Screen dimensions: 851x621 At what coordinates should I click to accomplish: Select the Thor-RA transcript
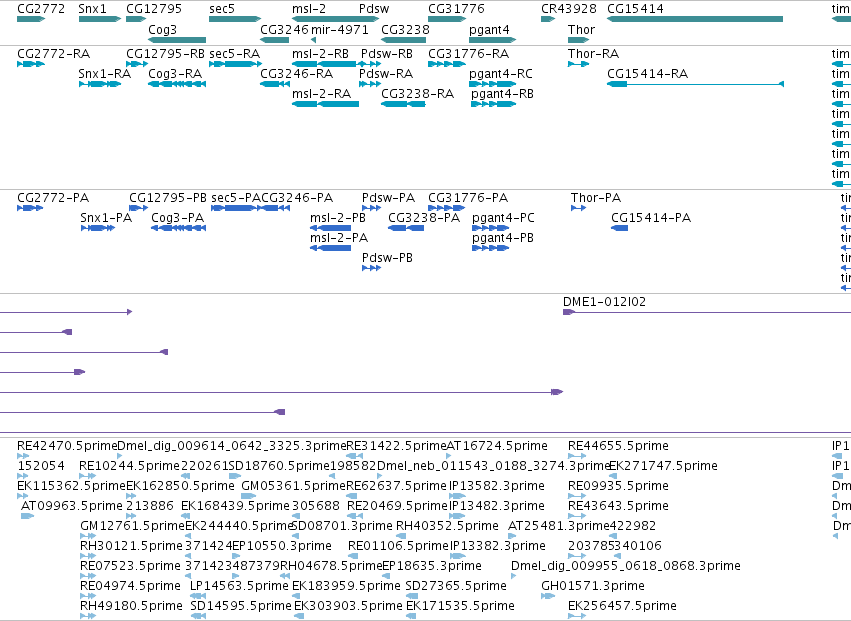click(579, 64)
